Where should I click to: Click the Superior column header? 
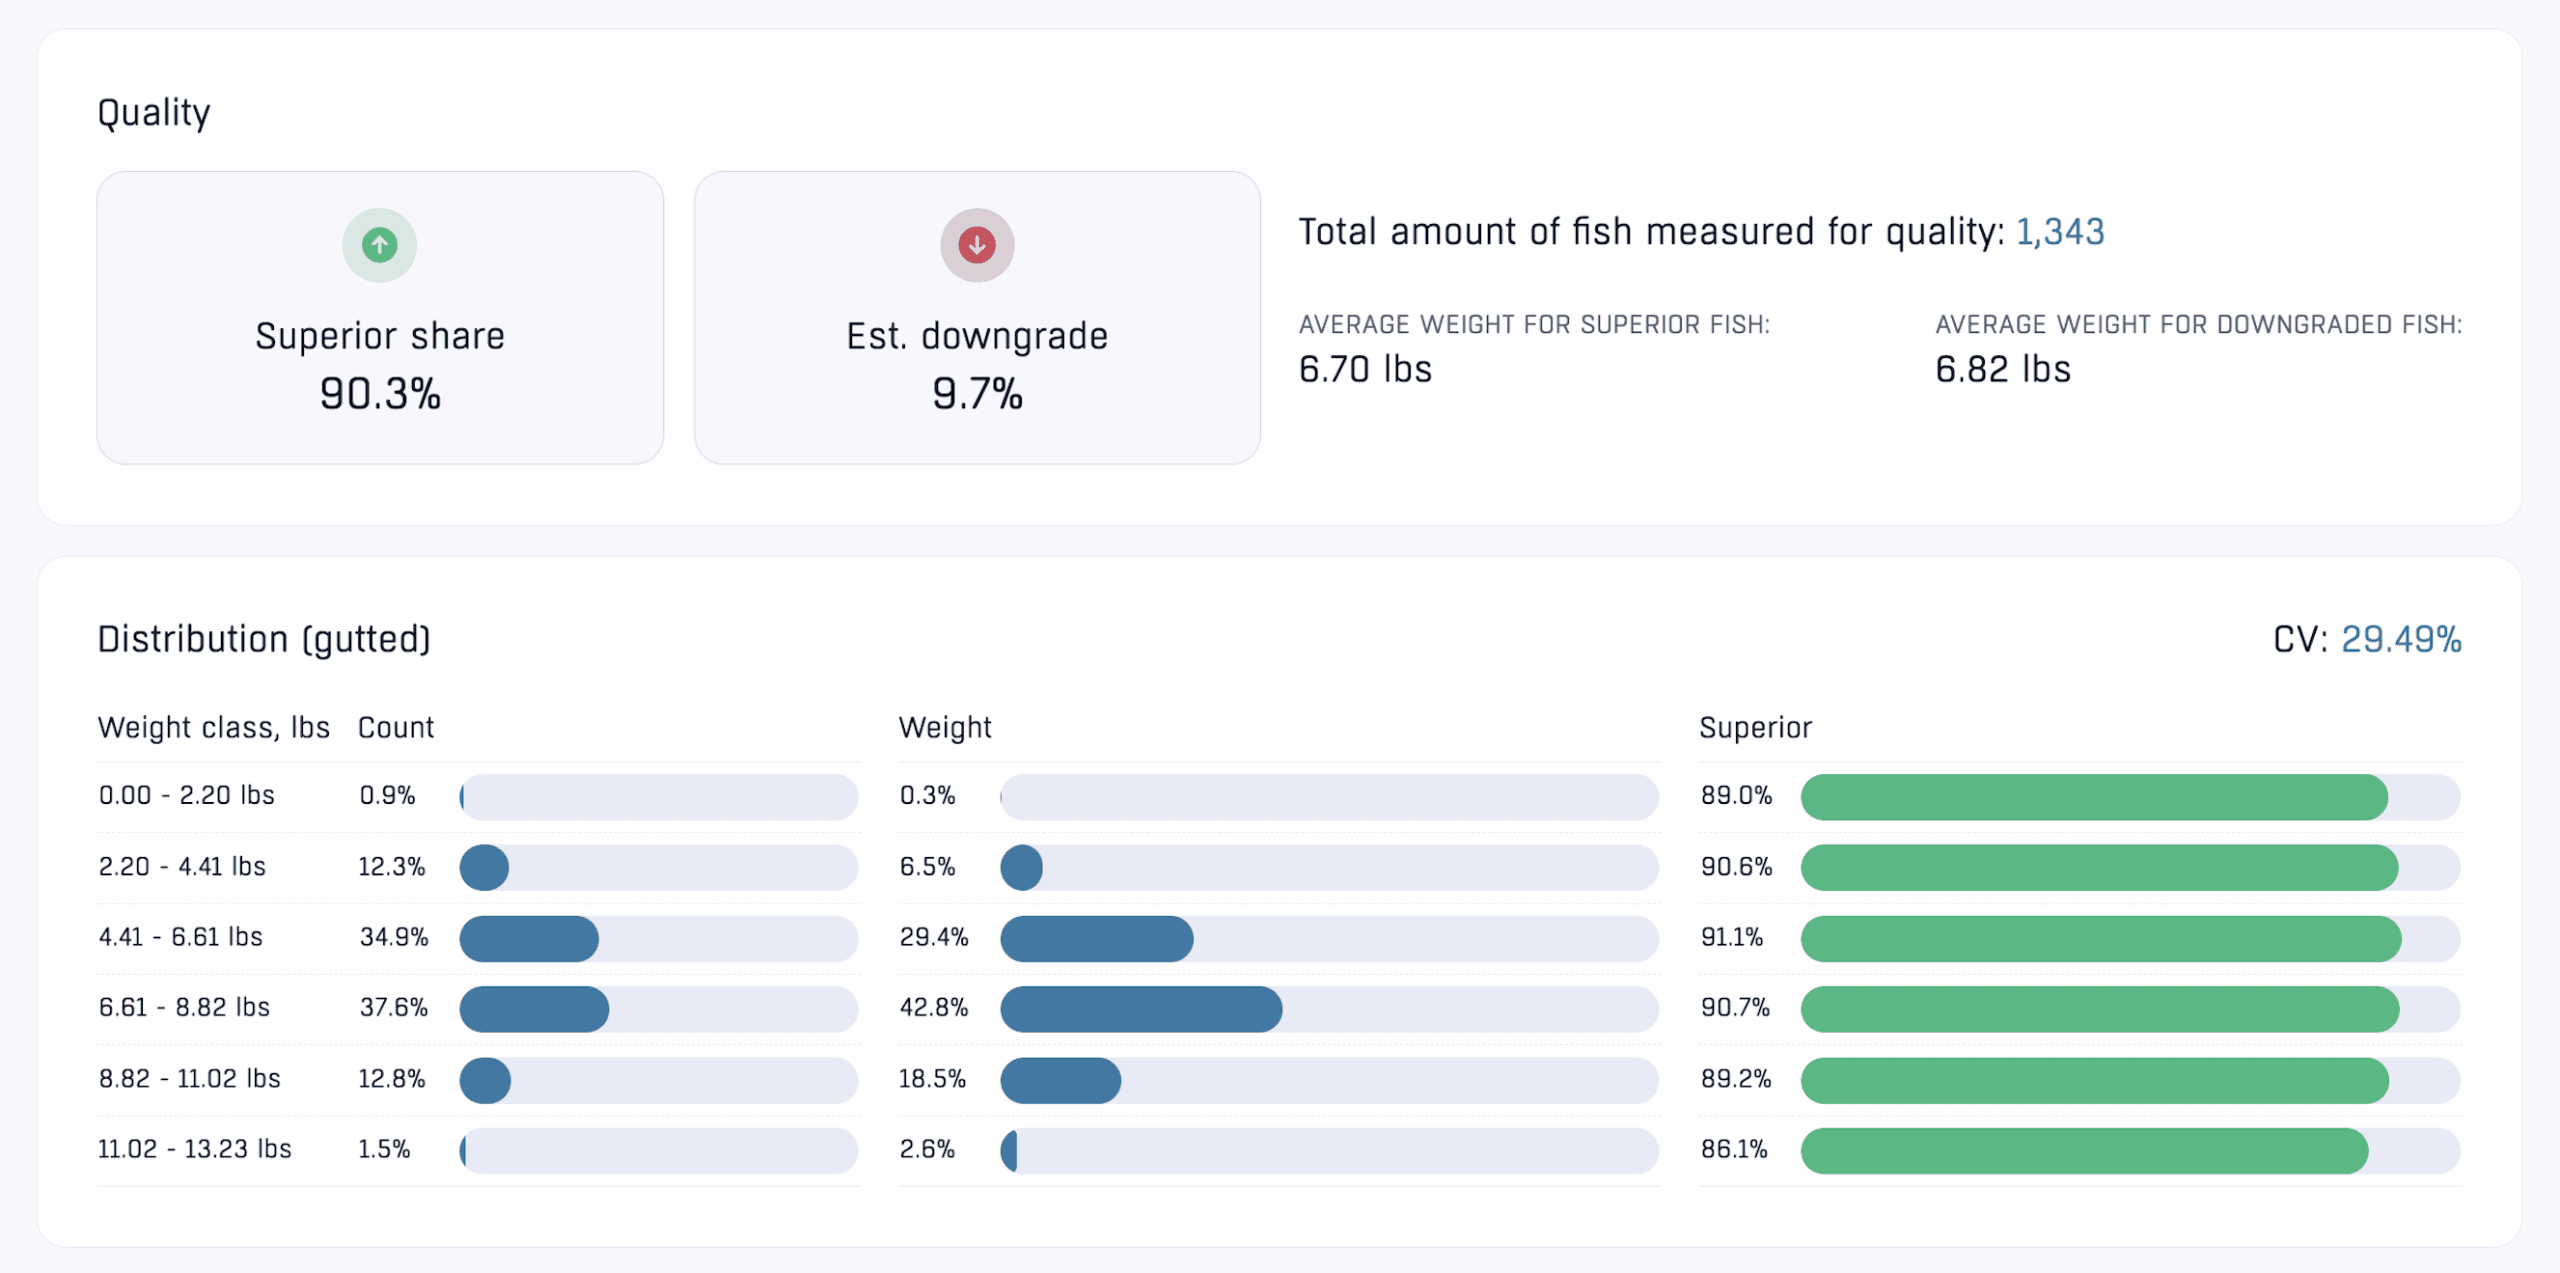(x=1755, y=727)
